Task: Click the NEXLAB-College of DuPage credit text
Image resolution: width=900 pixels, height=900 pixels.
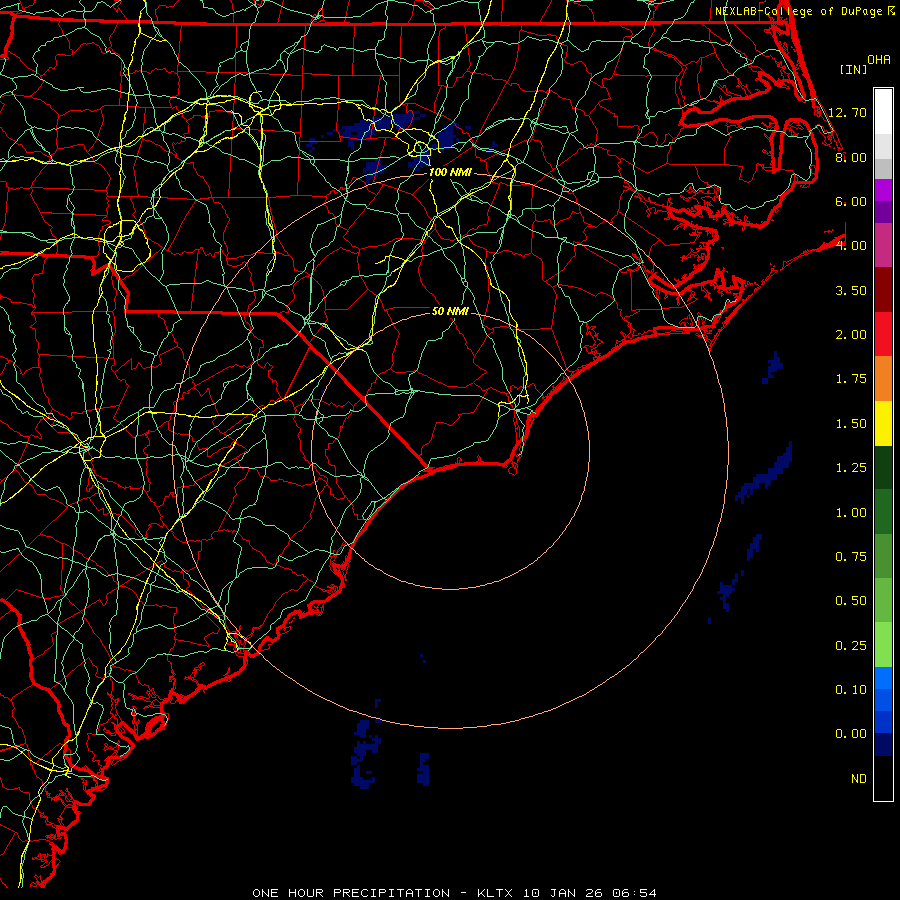Action: tap(799, 11)
